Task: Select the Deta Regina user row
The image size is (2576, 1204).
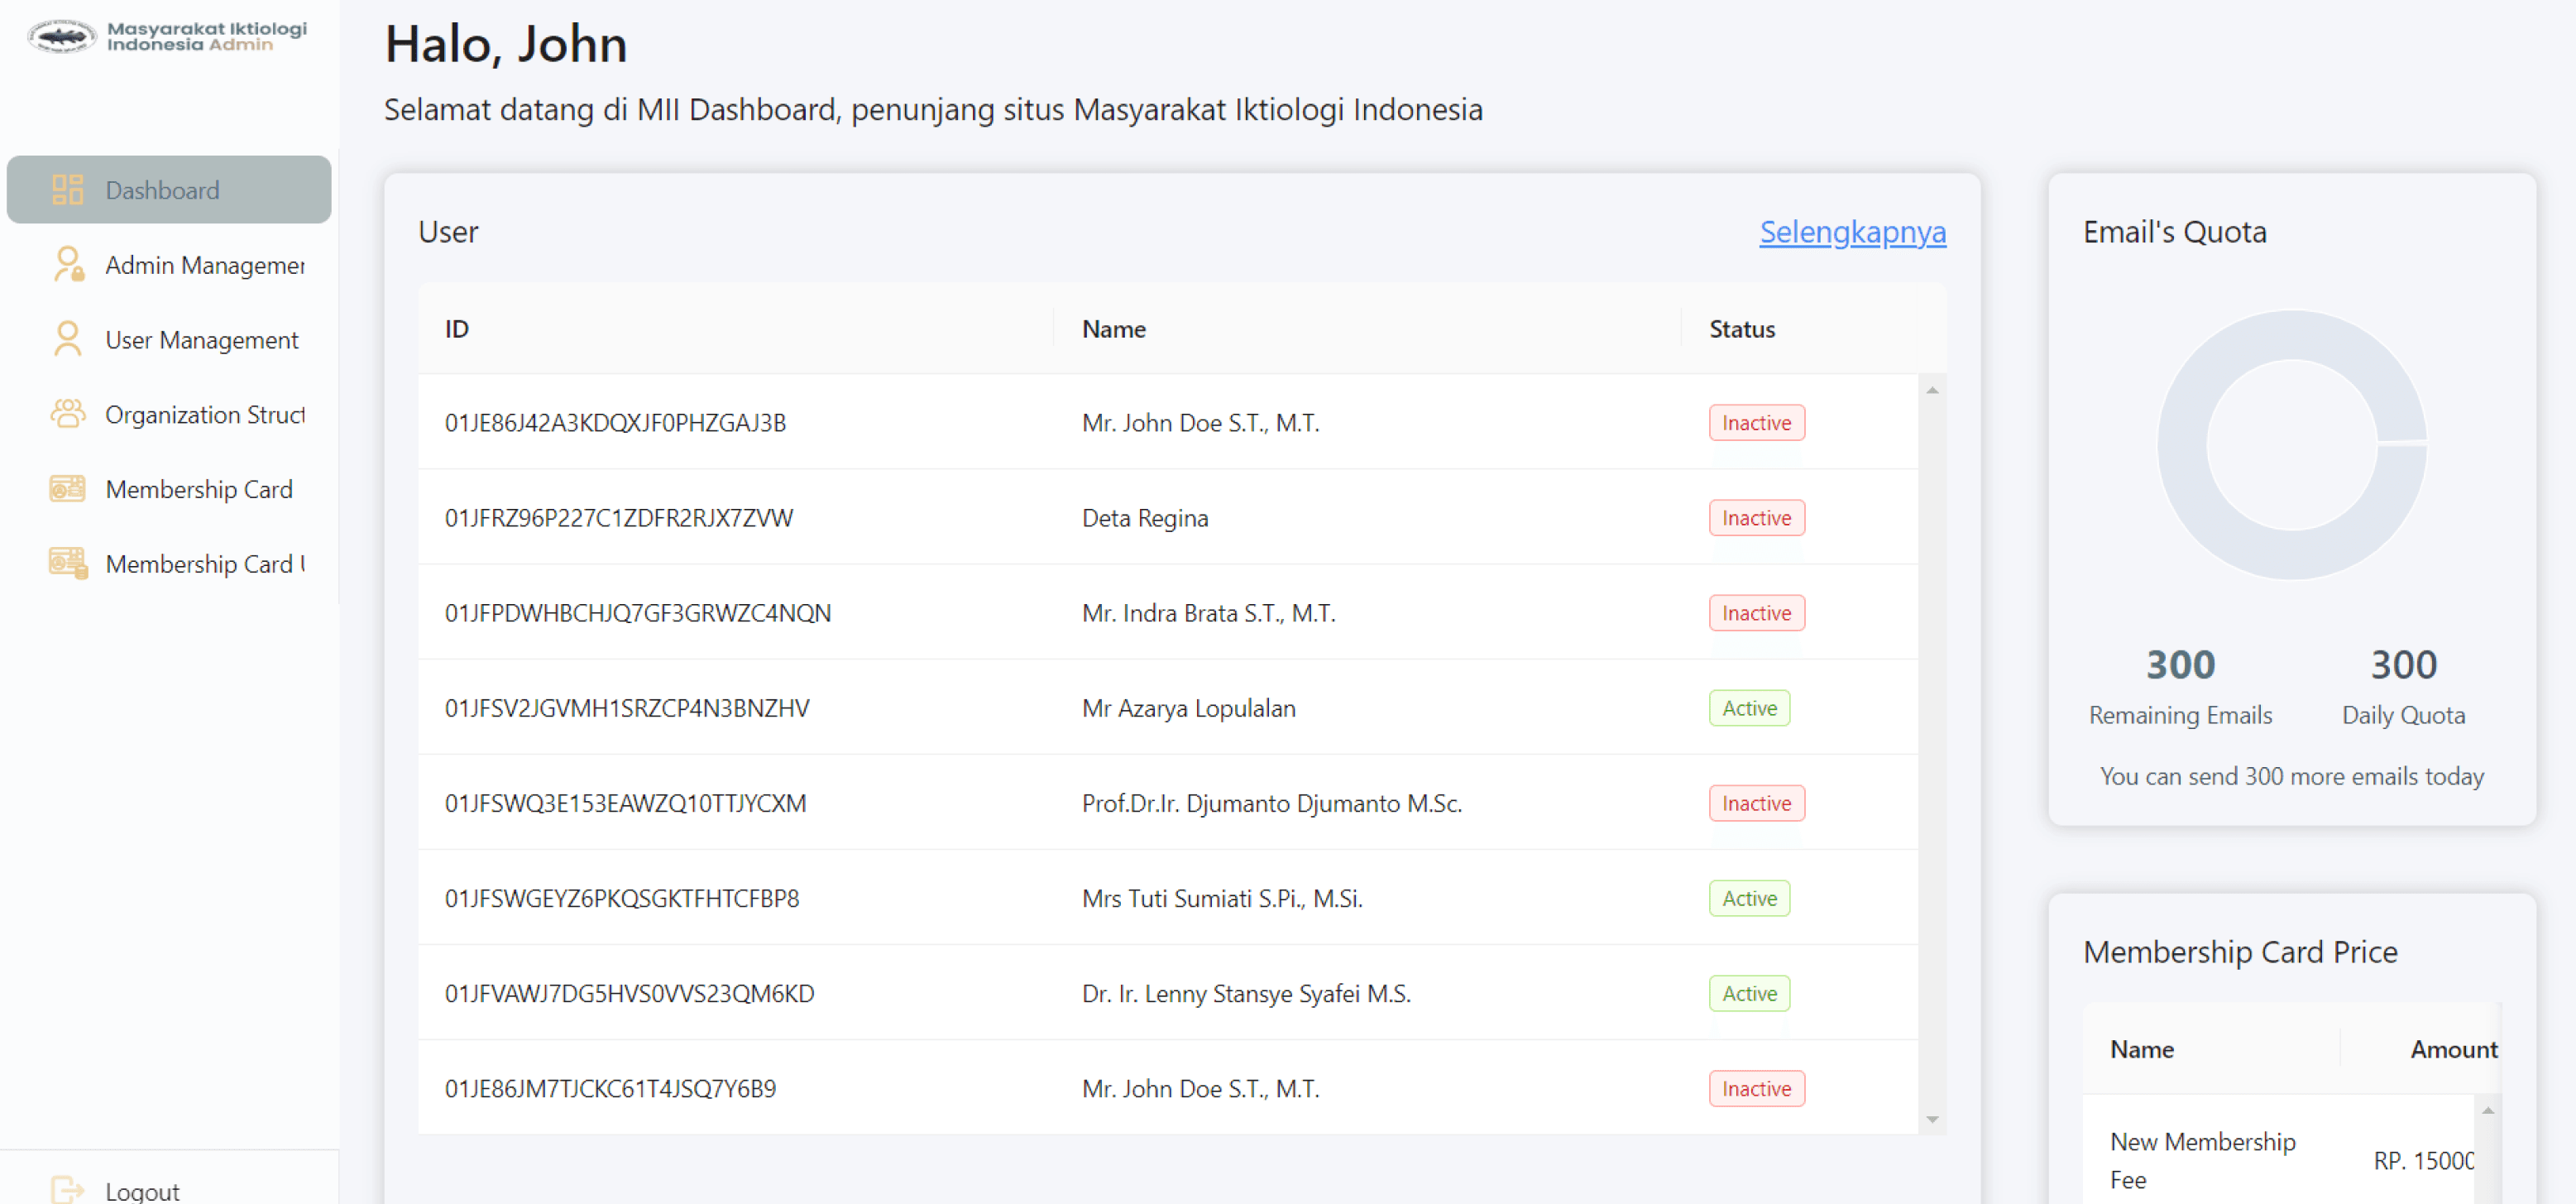Action: (1144, 518)
